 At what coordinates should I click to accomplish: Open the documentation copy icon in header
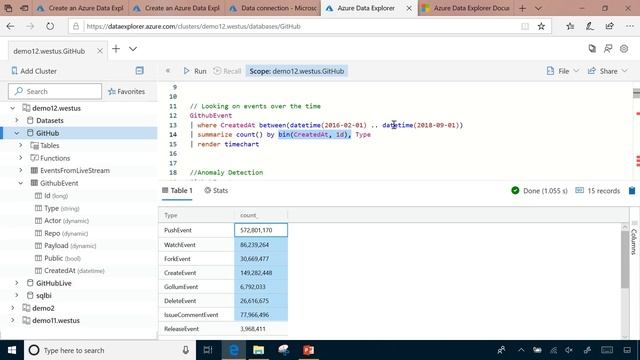[592, 49]
